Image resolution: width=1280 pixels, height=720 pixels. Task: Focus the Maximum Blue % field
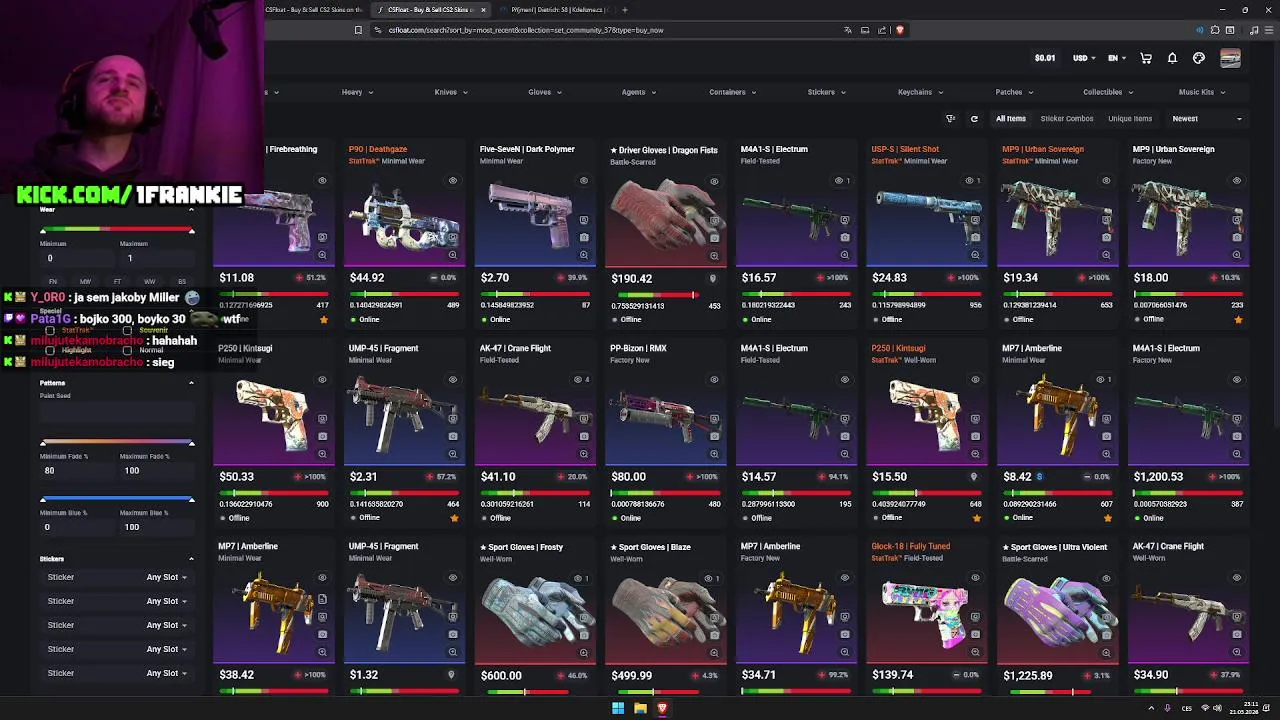158,527
